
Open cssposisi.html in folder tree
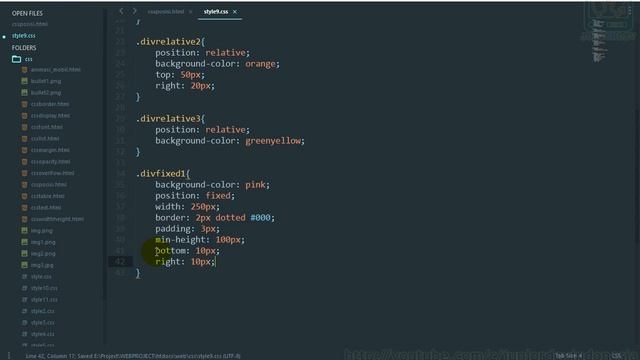click(49, 184)
